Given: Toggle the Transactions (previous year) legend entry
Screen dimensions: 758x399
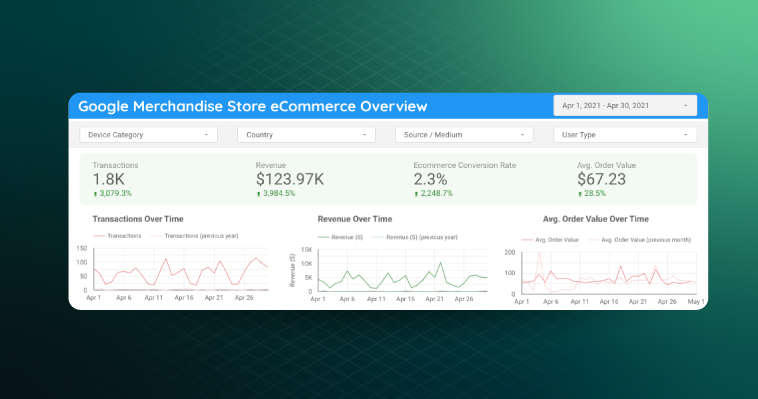Looking at the screenshot, I should [x=195, y=236].
